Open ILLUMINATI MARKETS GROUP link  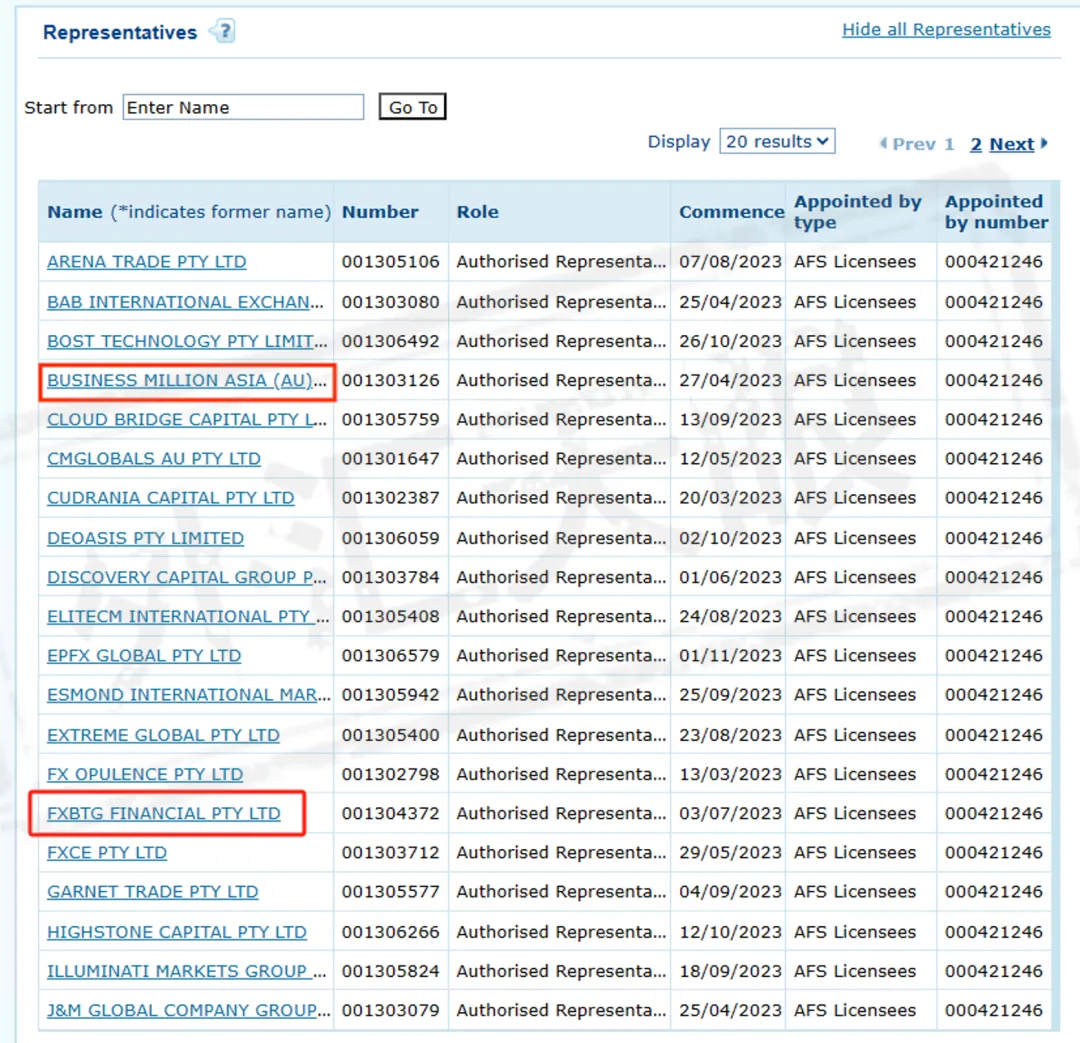[187, 971]
